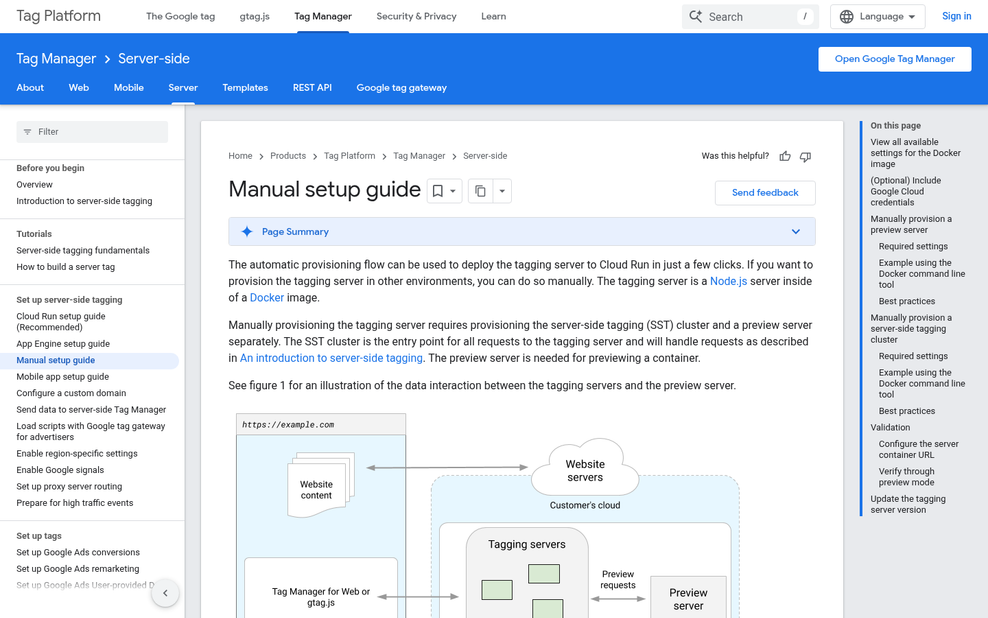Image resolution: width=988 pixels, height=618 pixels.
Task: Click the filter icon in the sidebar
Action: point(27,132)
